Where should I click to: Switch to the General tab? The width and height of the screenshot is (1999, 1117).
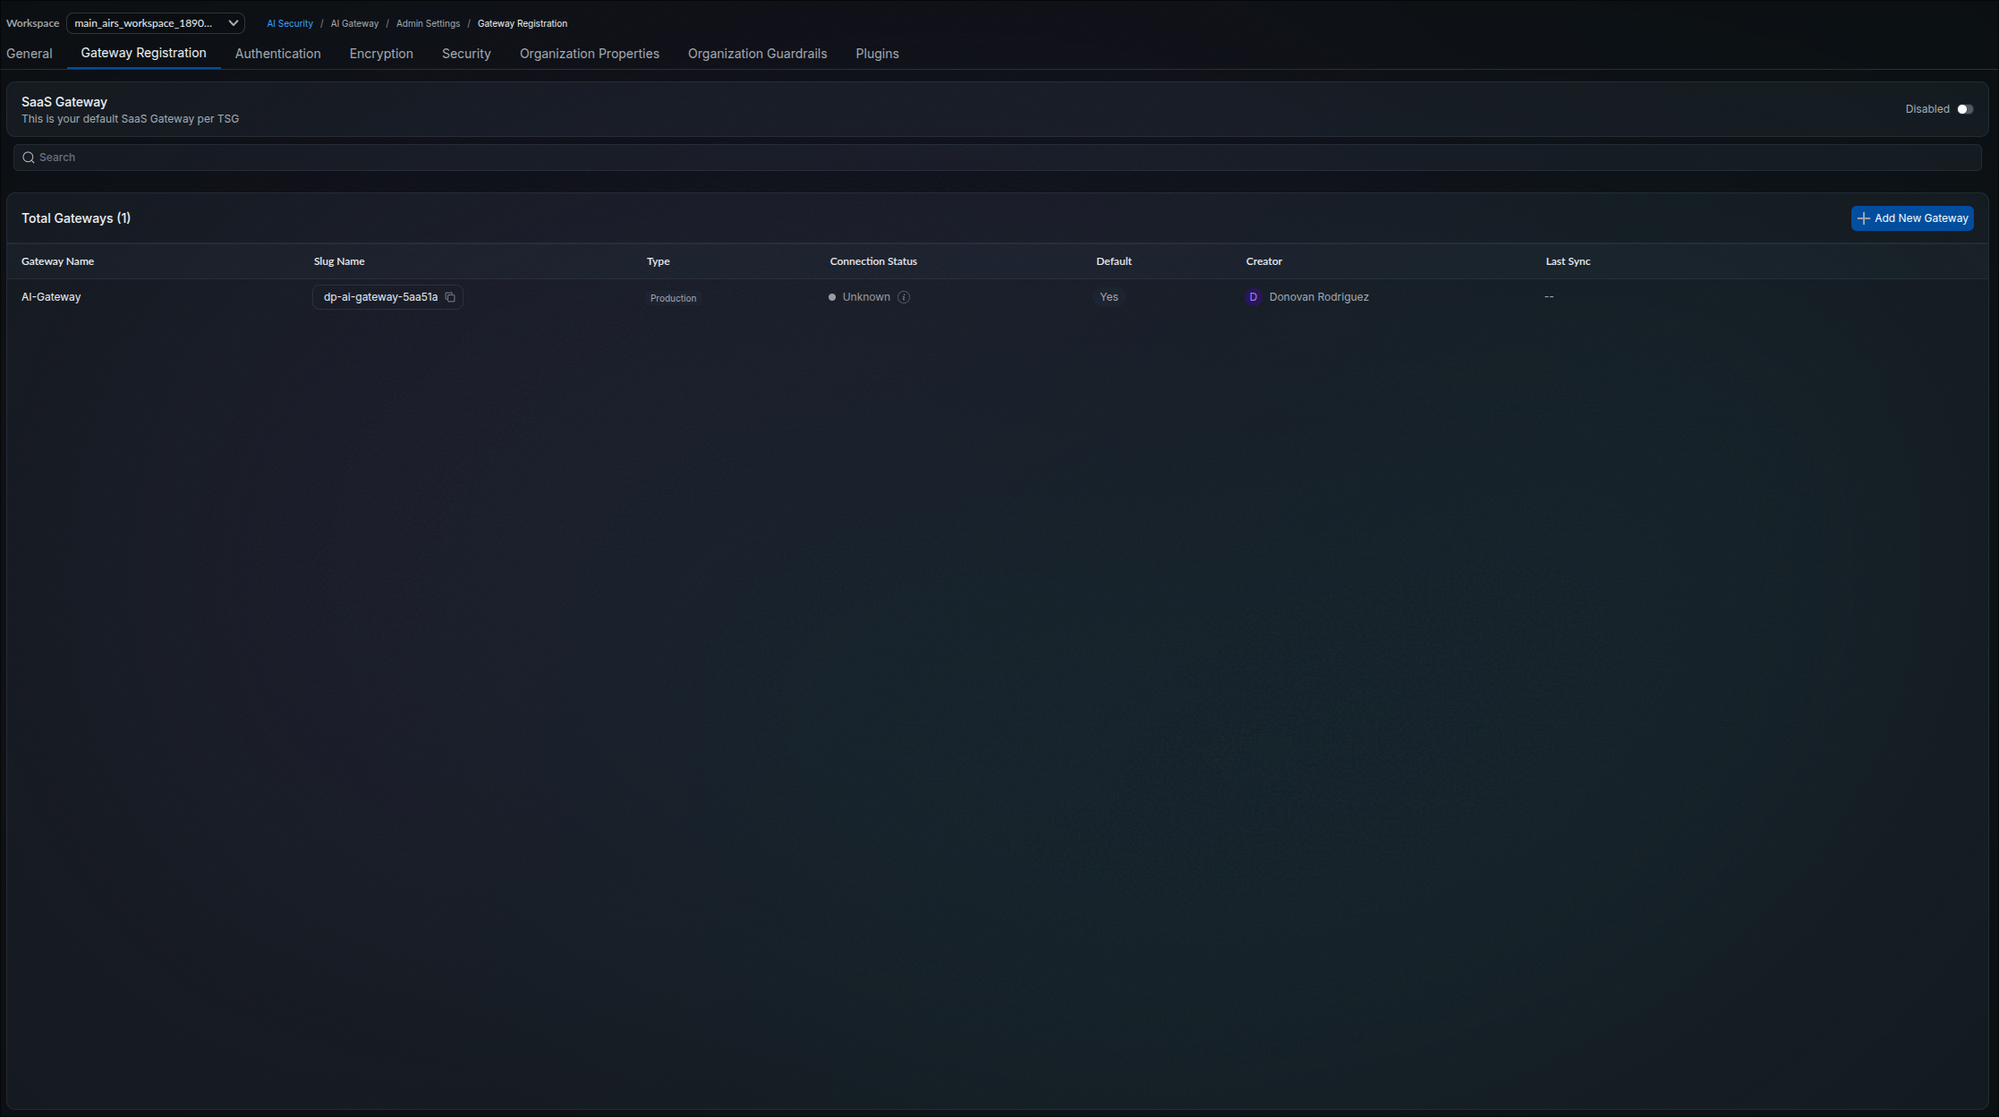point(29,54)
